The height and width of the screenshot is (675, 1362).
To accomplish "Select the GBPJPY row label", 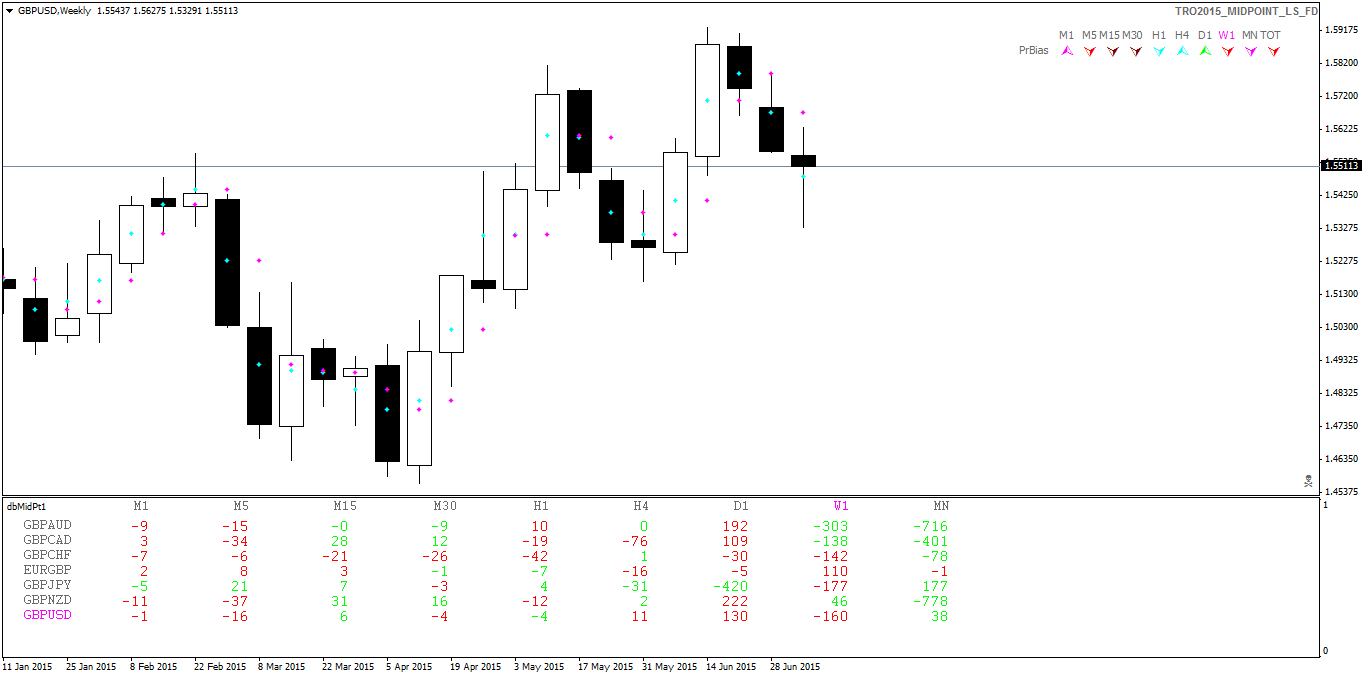I will coord(47,585).
